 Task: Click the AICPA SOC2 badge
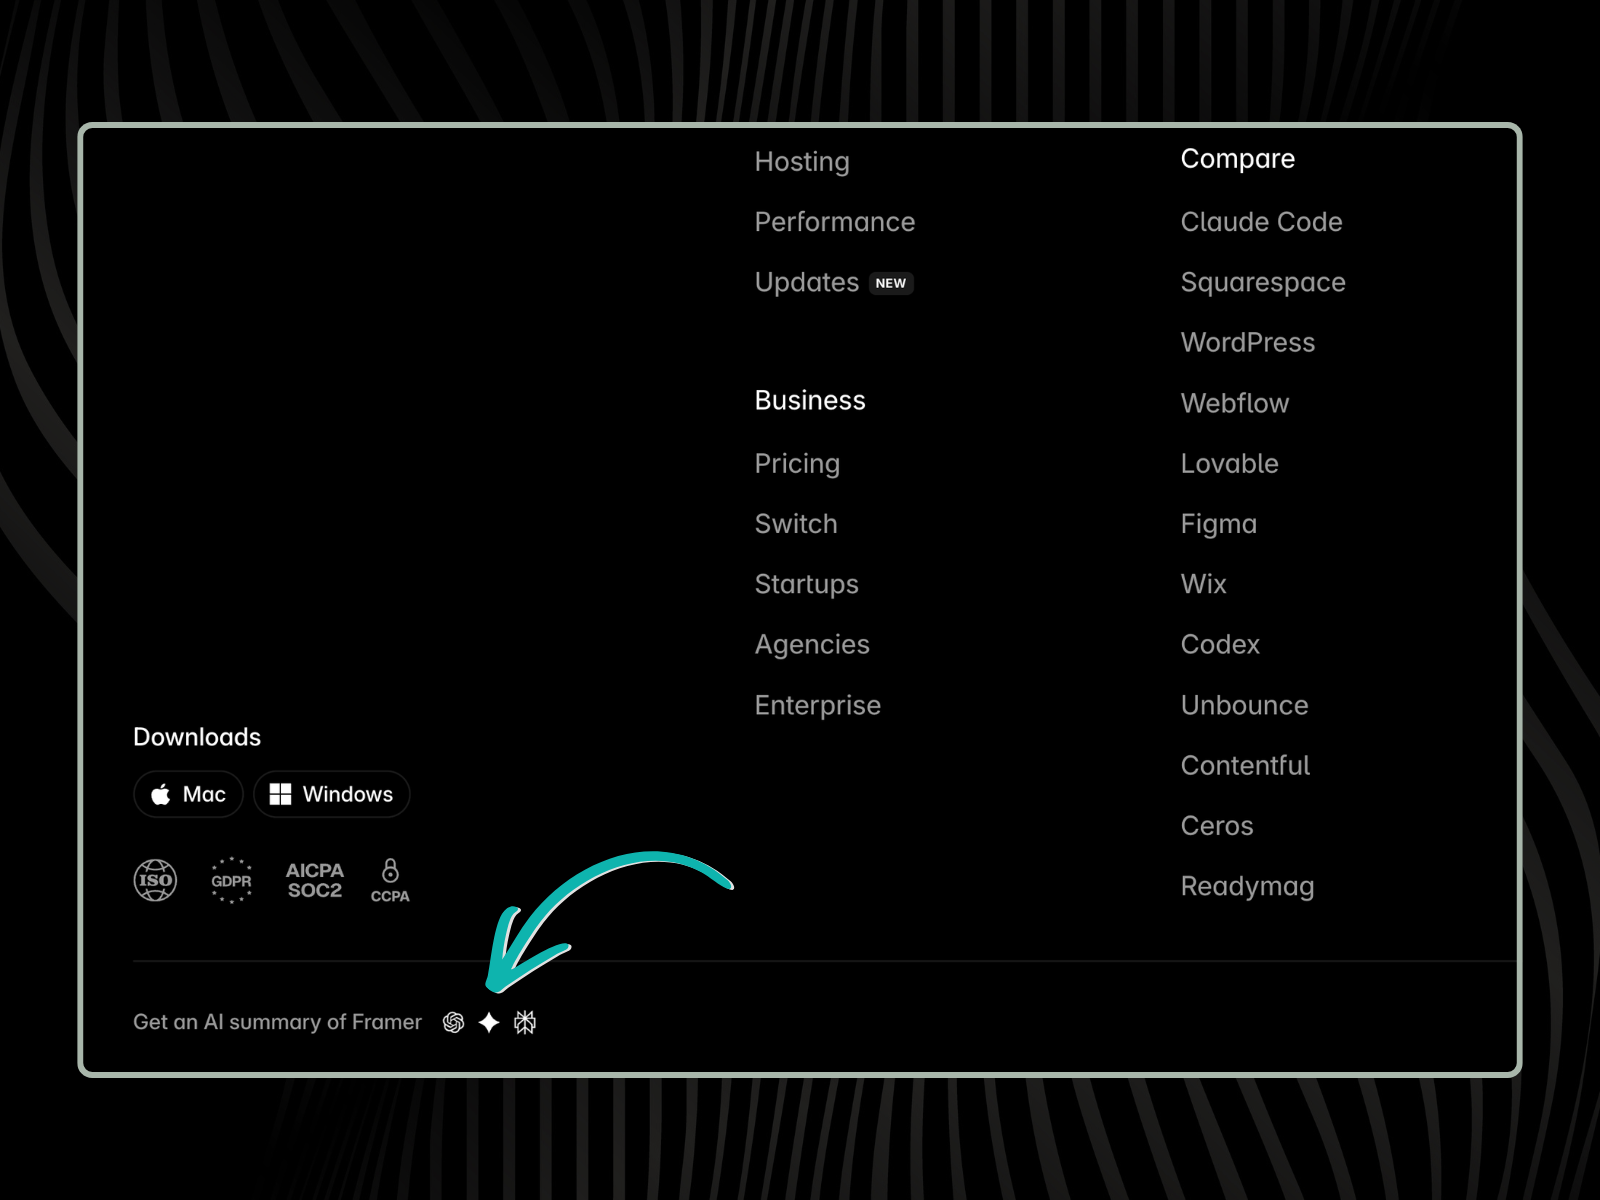point(313,880)
